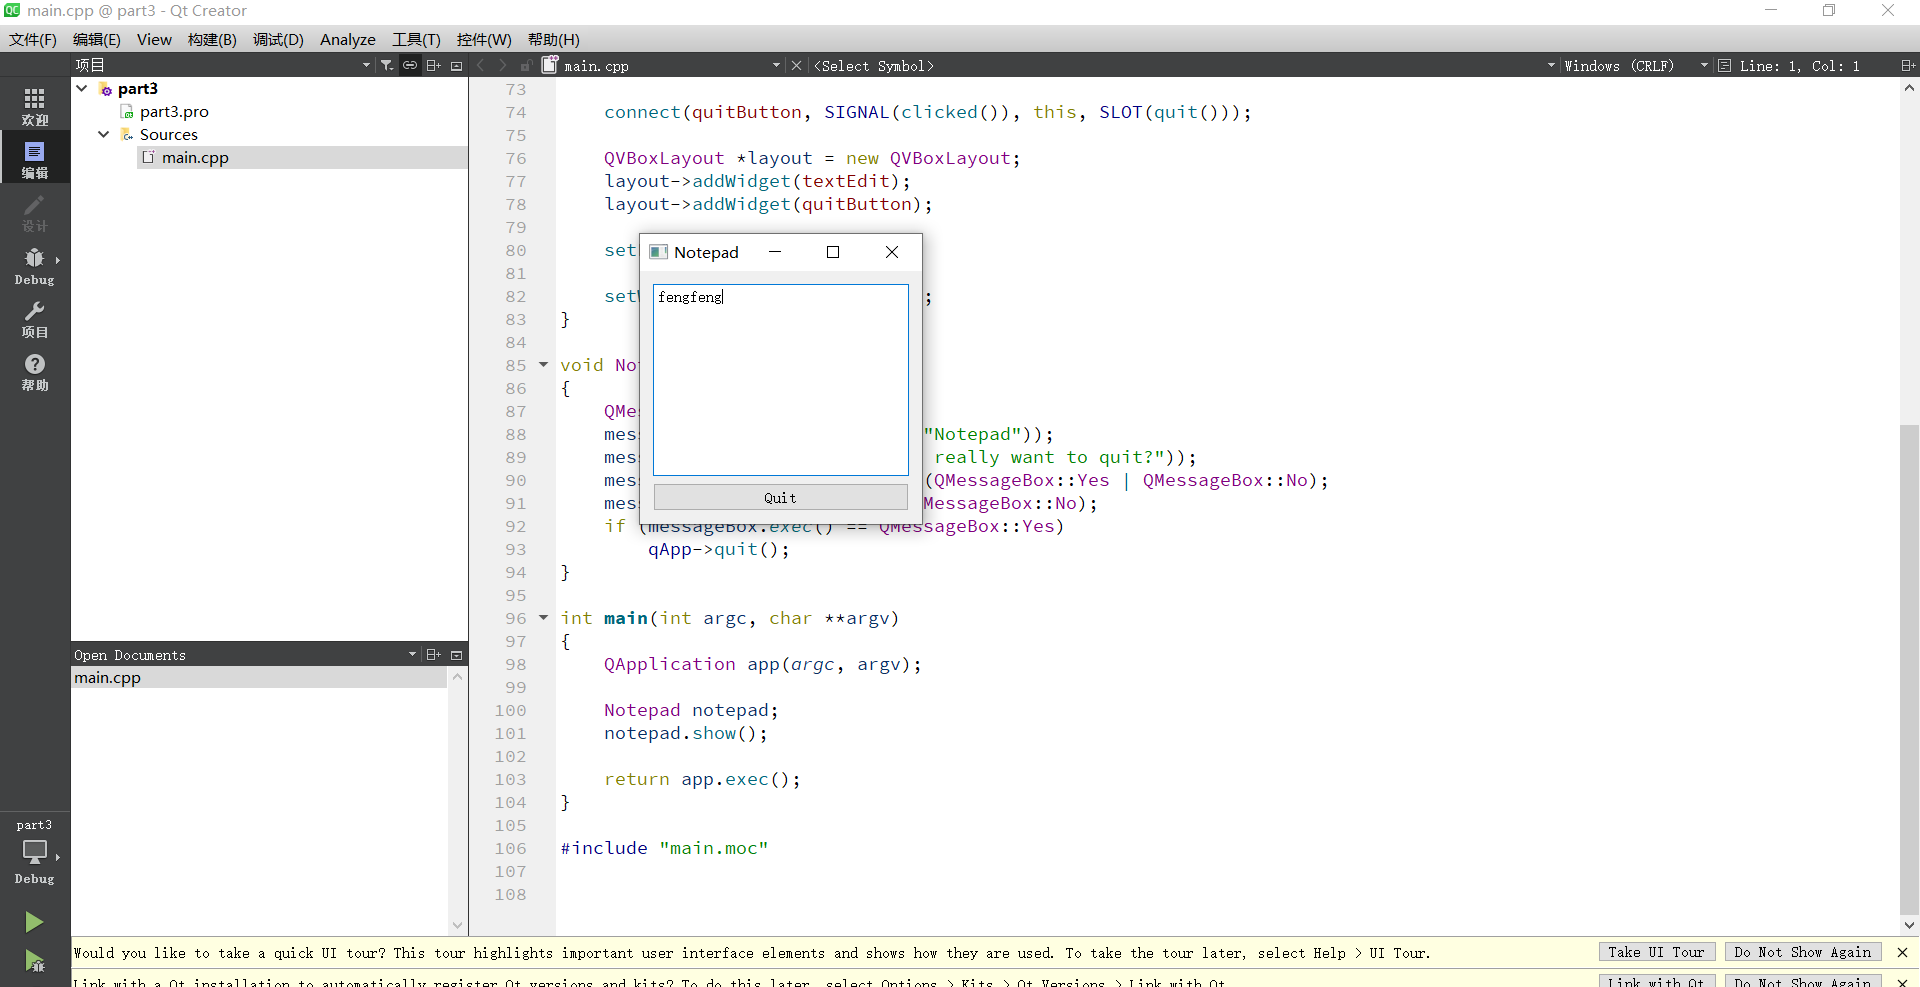The height and width of the screenshot is (987, 1920).
Task: Switch to the 编辑 (Edit) mode
Action: [x=35, y=159]
